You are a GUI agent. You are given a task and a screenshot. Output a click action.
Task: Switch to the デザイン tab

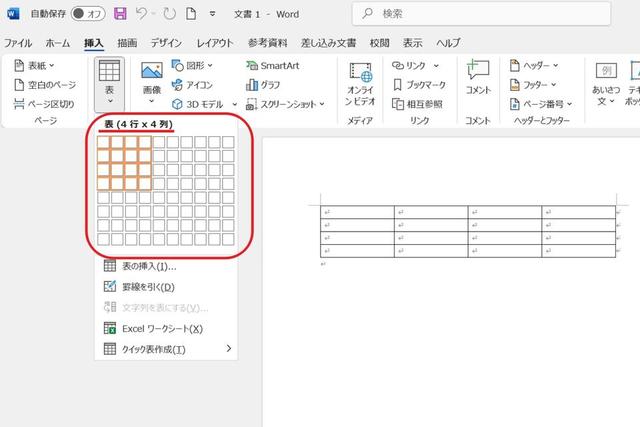(166, 43)
